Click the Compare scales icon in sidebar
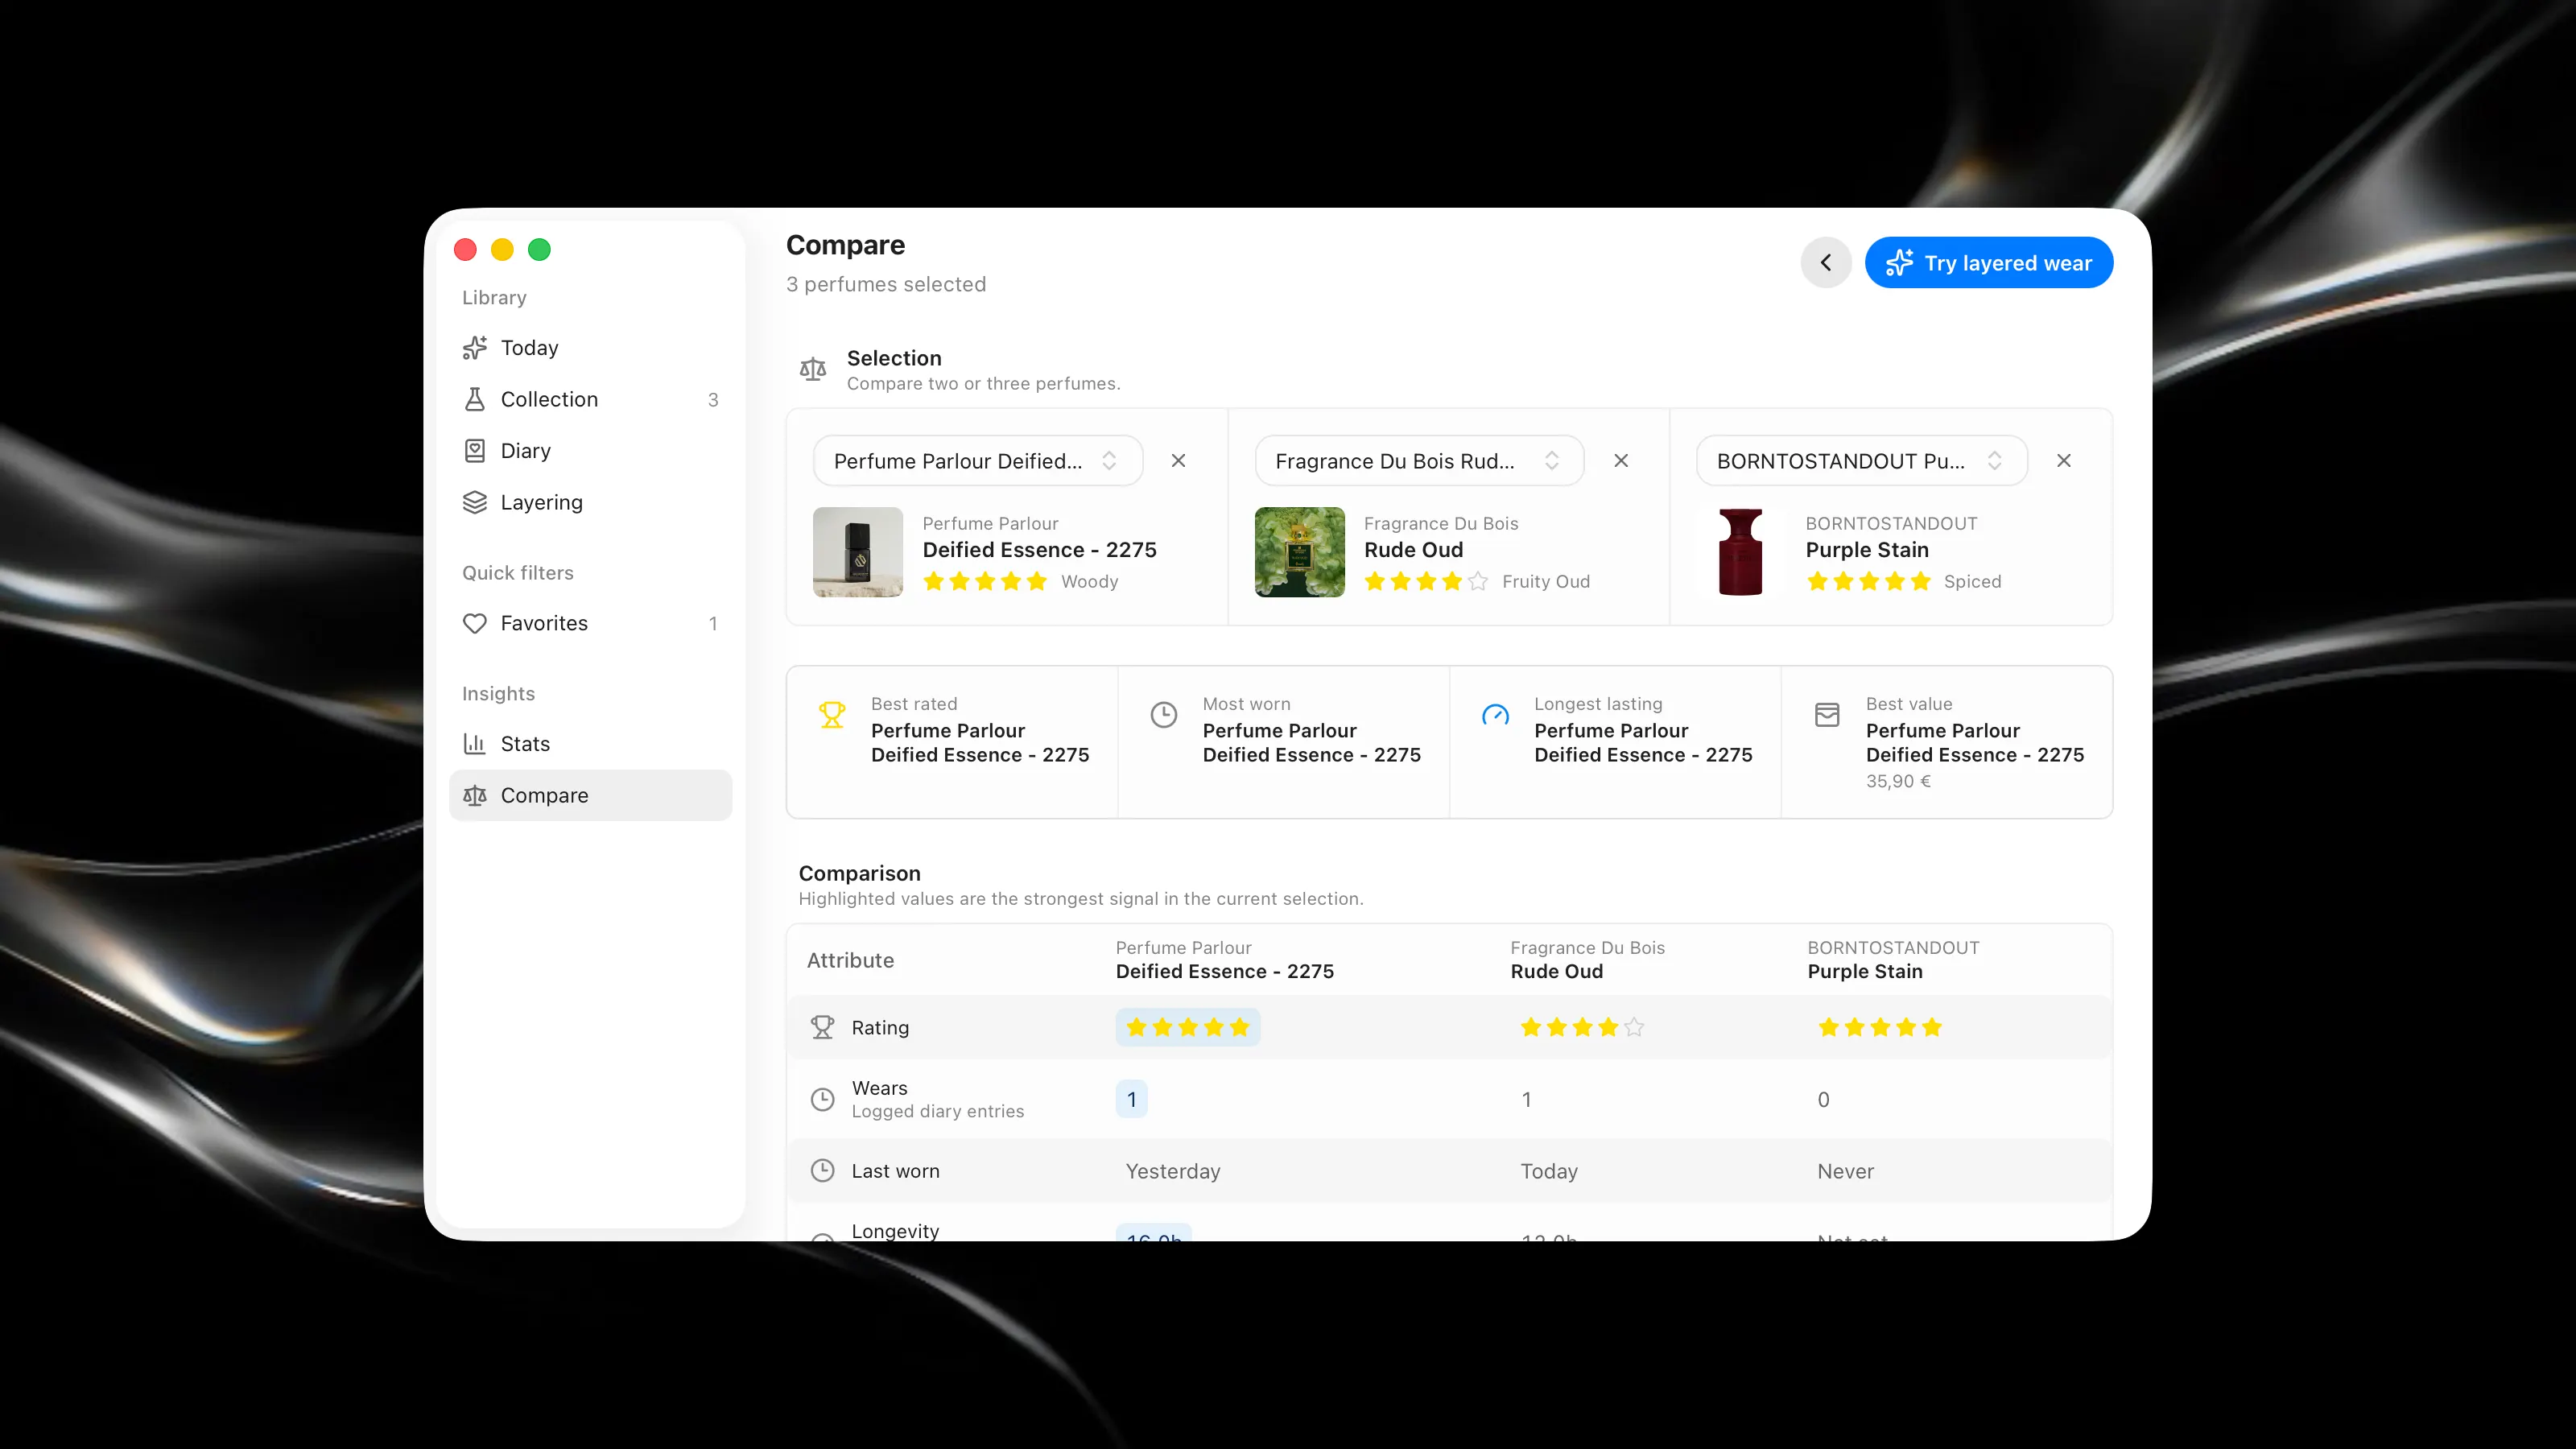Image resolution: width=2576 pixels, height=1449 pixels. tap(475, 795)
